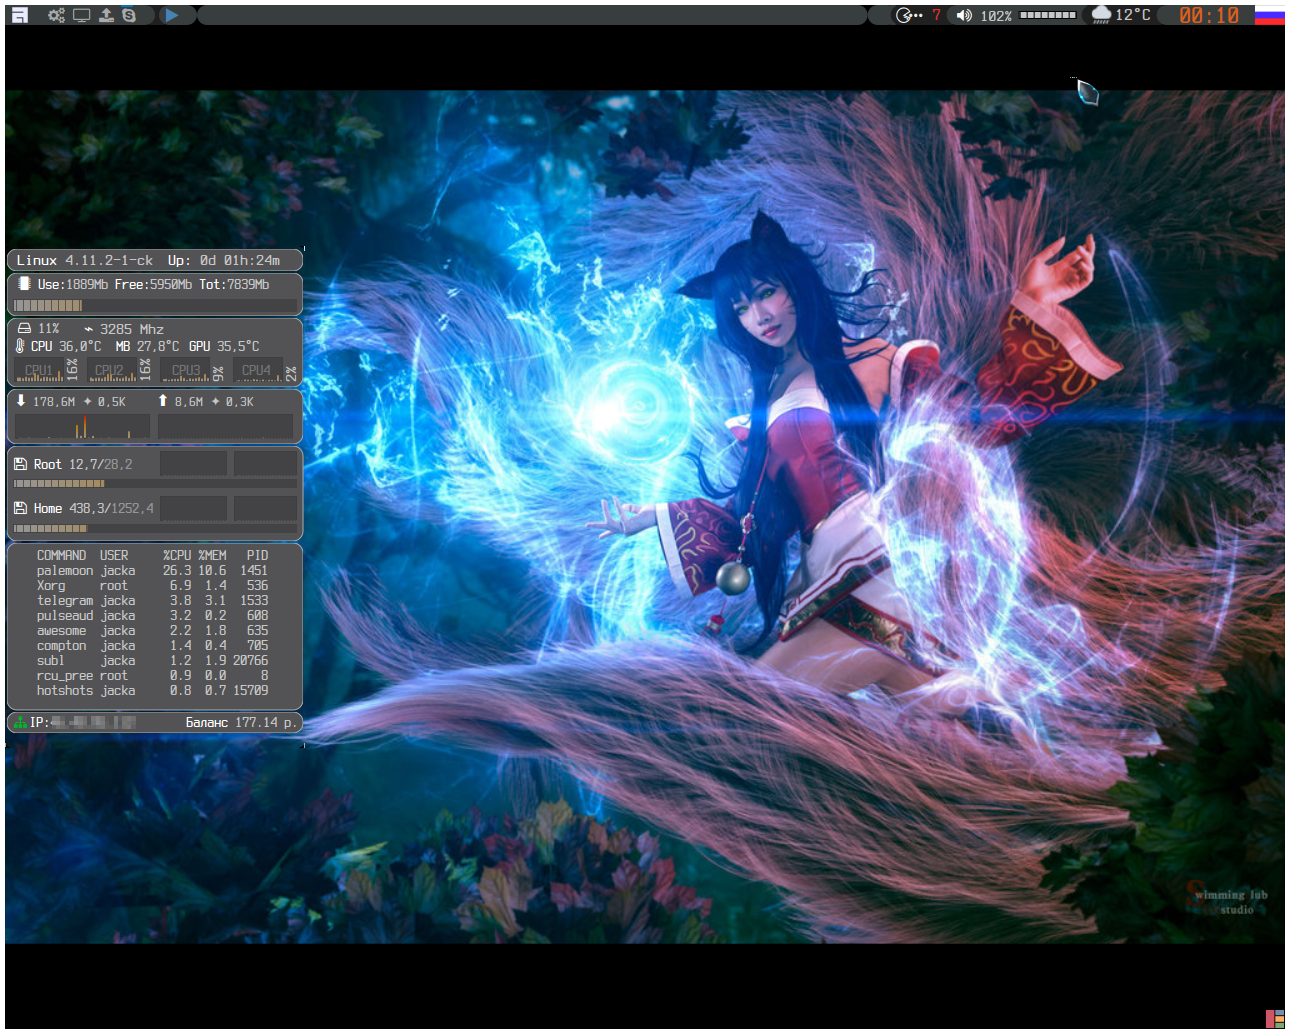This screenshot has height=1034, width=1290.
Task: Click the Pacman updates icon
Action: pos(908,15)
